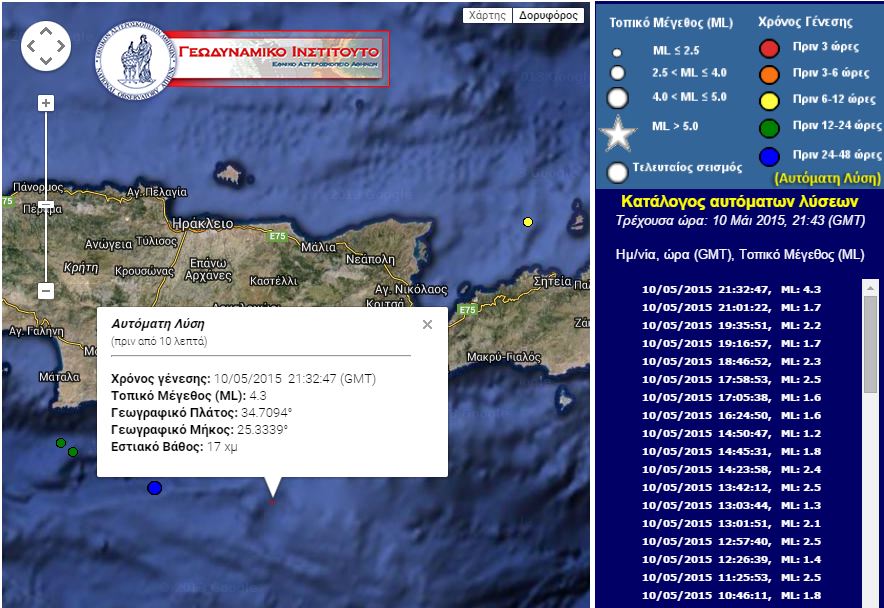Switch to Δορυφόρος satellite view
The image size is (884, 608).
(548, 16)
